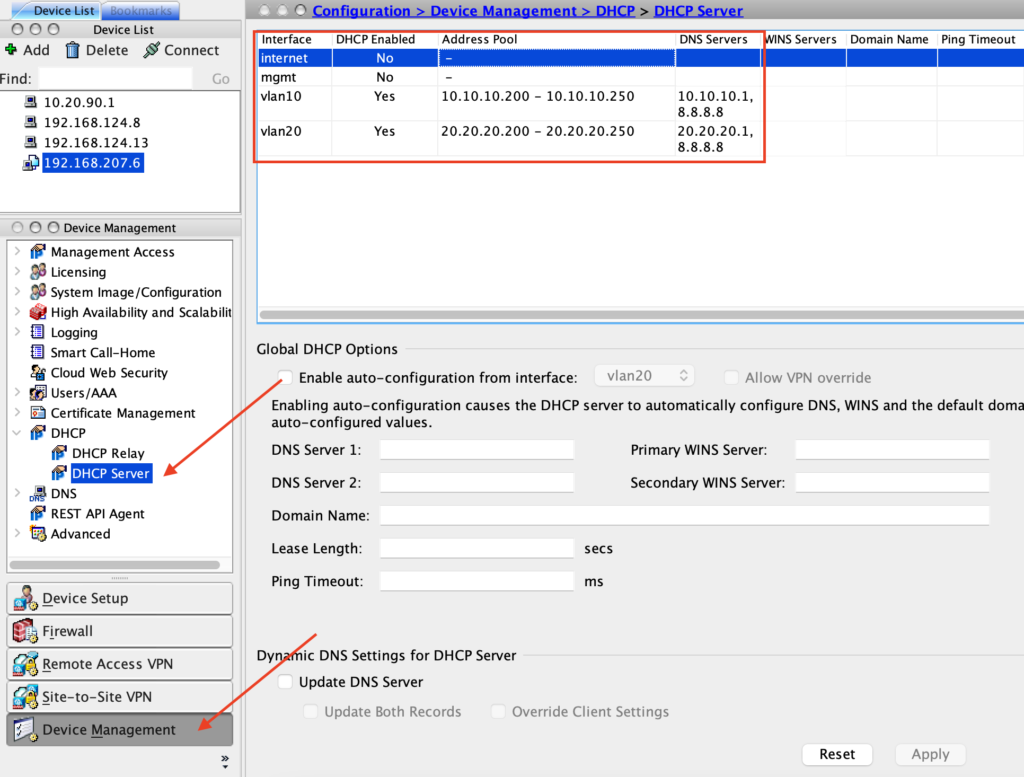Select device icon for 192.168.207.6

pos(30,163)
